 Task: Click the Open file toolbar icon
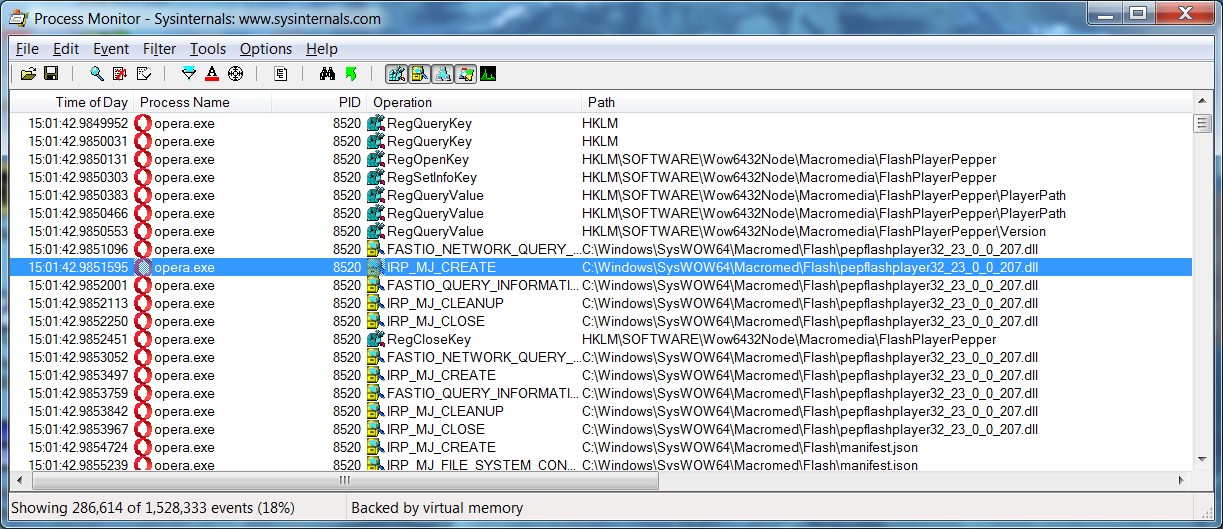pyautogui.click(x=28, y=74)
